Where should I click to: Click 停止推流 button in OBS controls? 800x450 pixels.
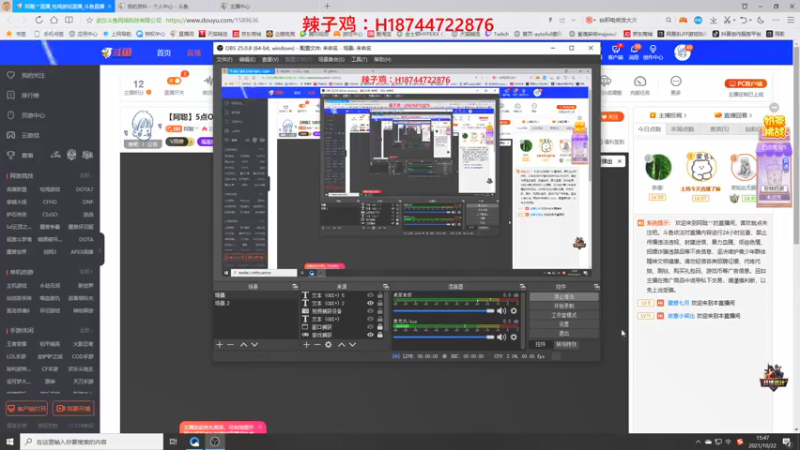pyautogui.click(x=564, y=297)
